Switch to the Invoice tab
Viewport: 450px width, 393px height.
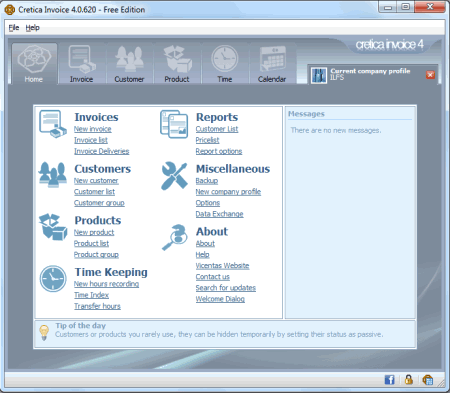pos(82,64)
